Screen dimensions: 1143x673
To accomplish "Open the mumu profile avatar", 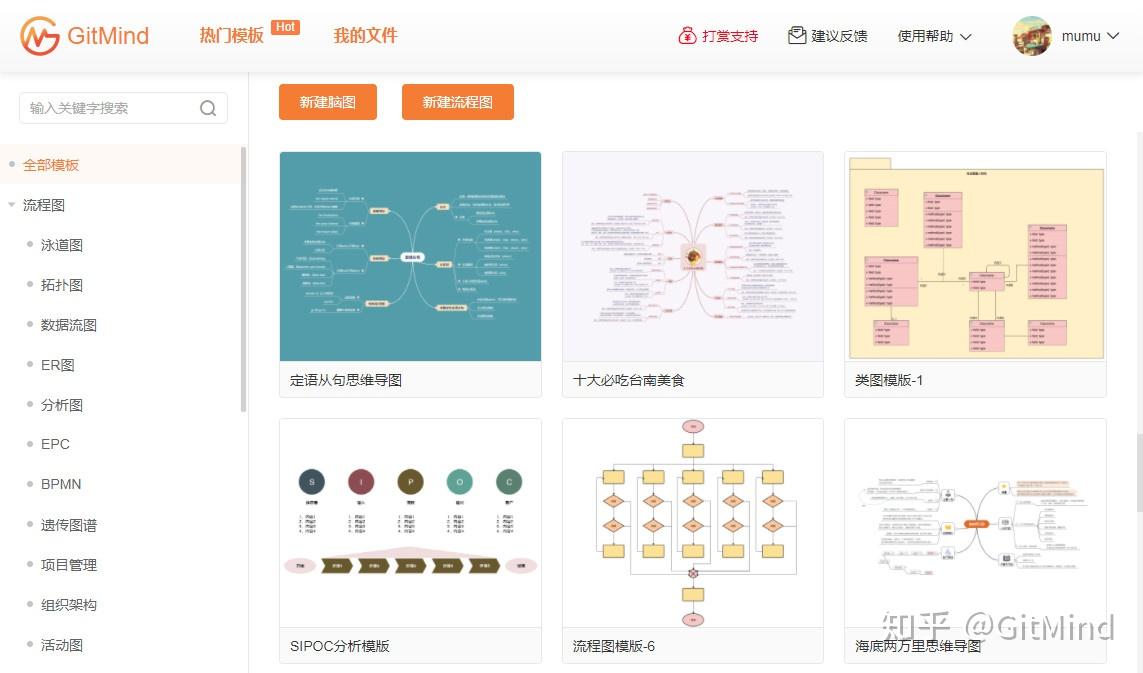I will [x=1031, y=36].
